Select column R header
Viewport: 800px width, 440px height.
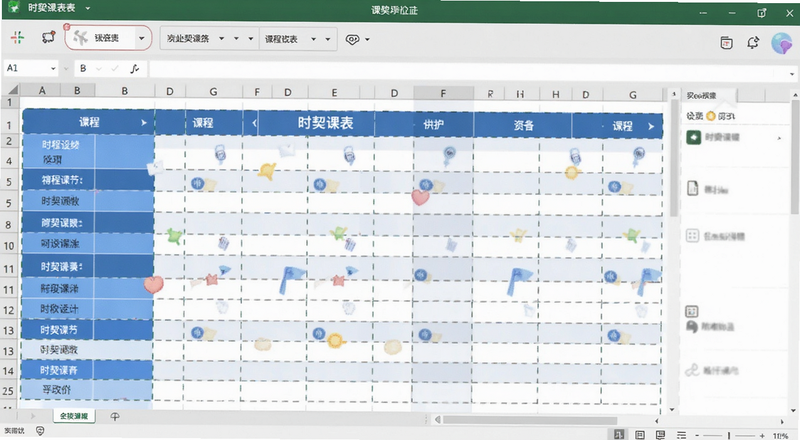tap(490, 94)
